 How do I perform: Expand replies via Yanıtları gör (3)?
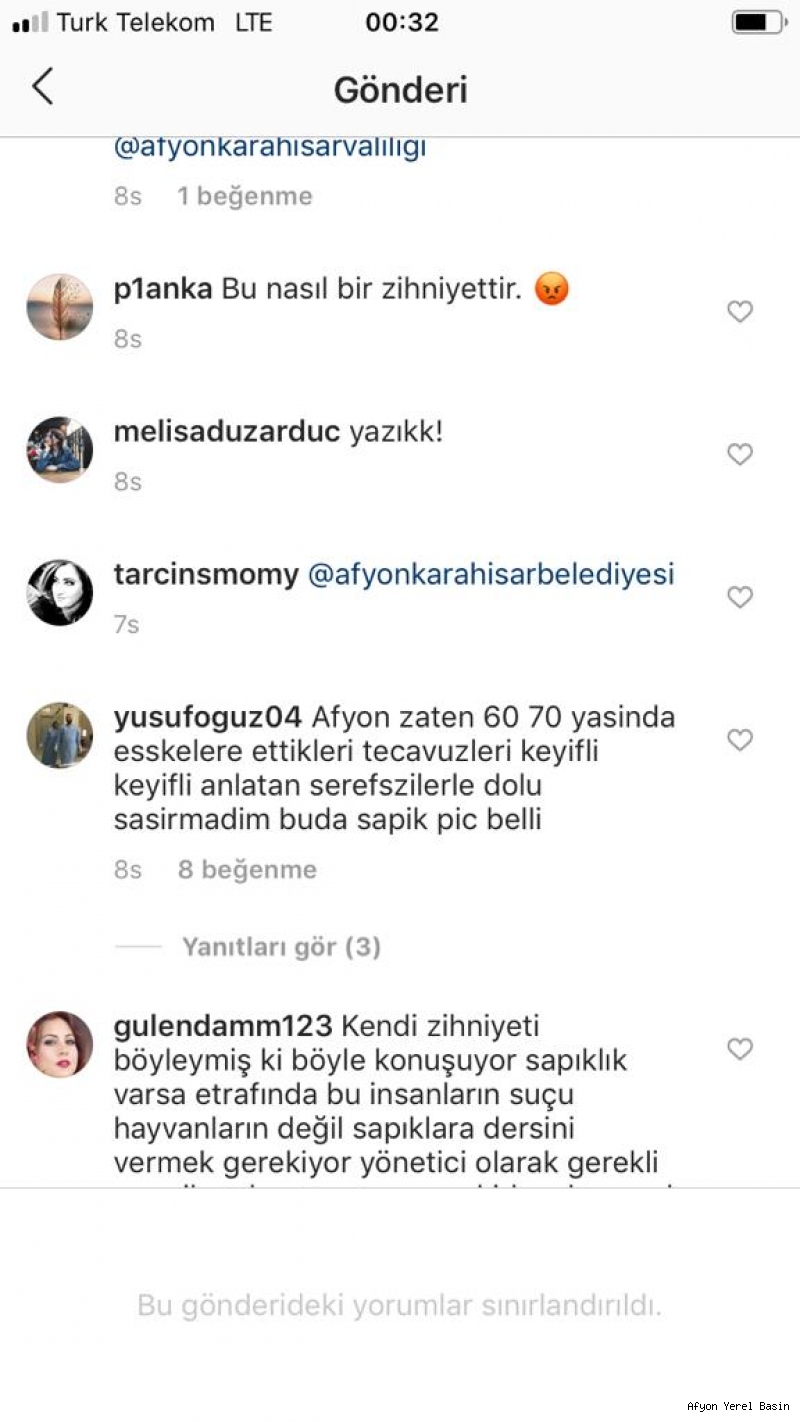[281, 947]
